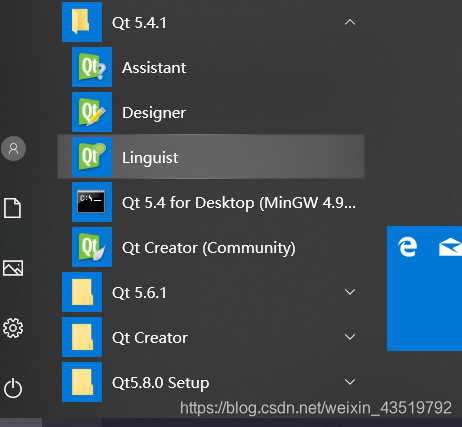462x427 pixels.
Task: Expand the Qt Creator folder chevron
Action: pyautogui.click(x=350, y=337)
